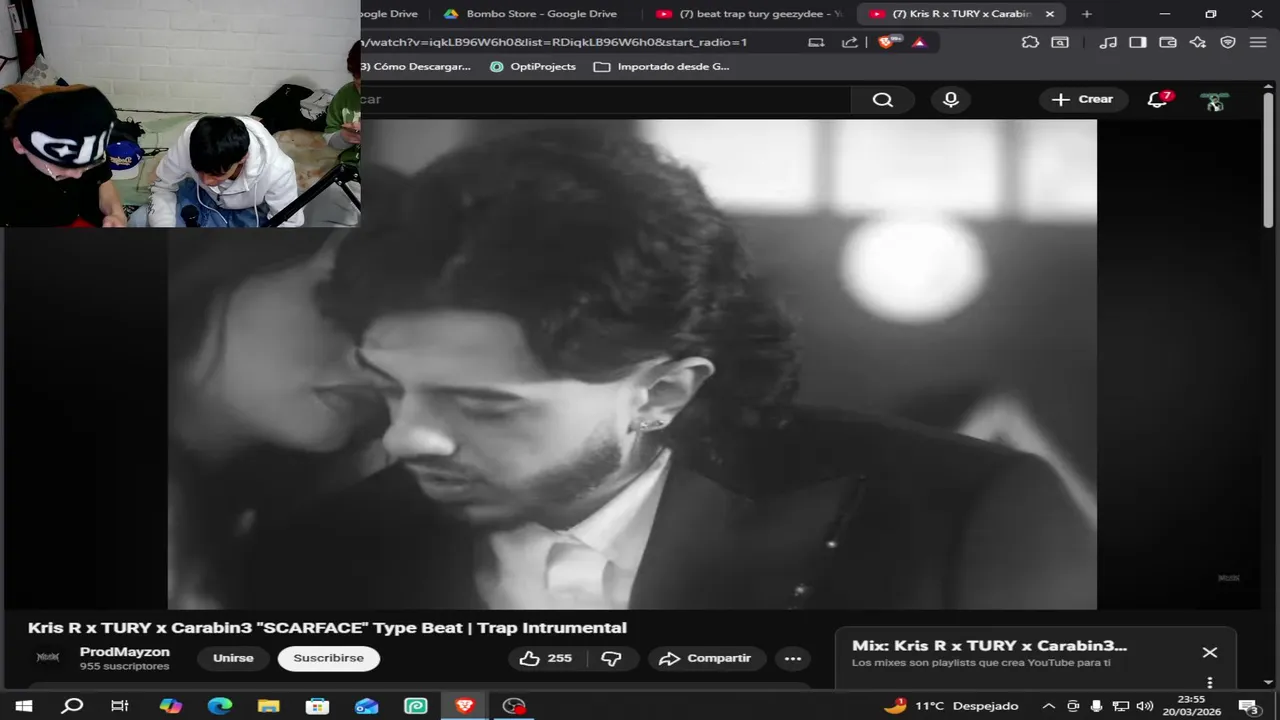
Task: Open the recording app on taskbar
Action: (514, 706)
